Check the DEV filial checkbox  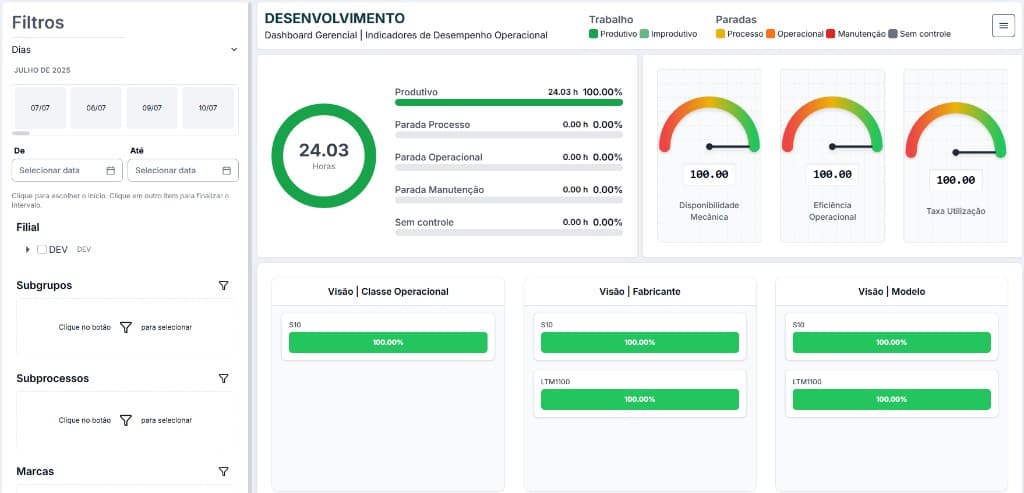(42, 249)
